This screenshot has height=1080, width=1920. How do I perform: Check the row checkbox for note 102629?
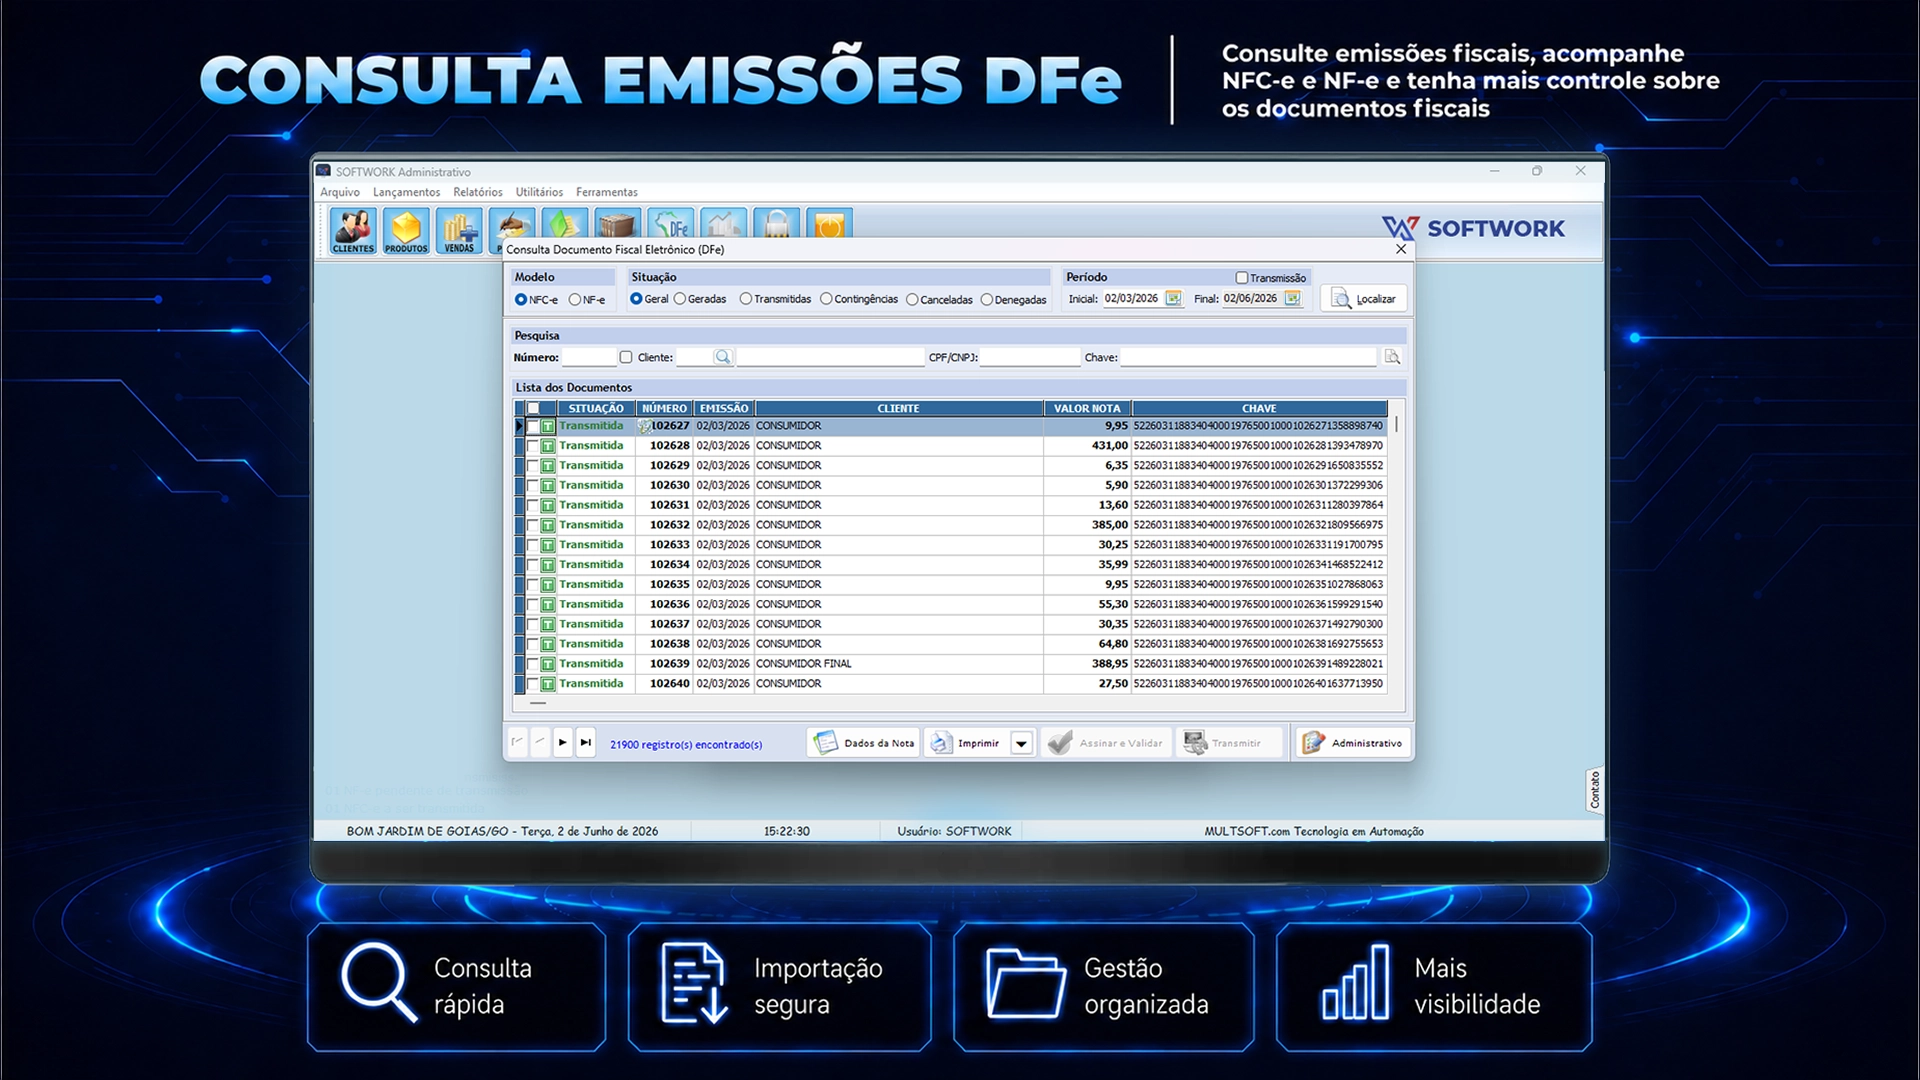point(533,466)
